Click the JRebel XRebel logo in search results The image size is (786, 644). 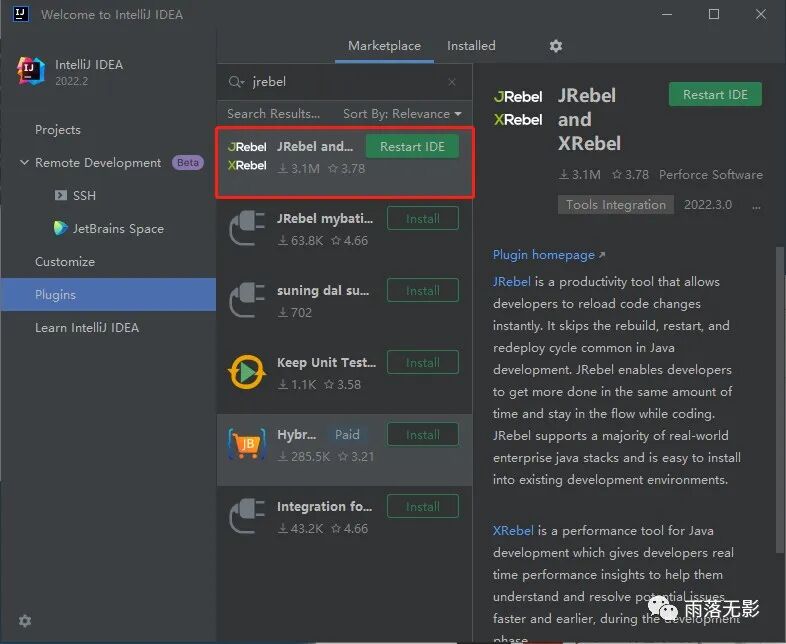247,156
